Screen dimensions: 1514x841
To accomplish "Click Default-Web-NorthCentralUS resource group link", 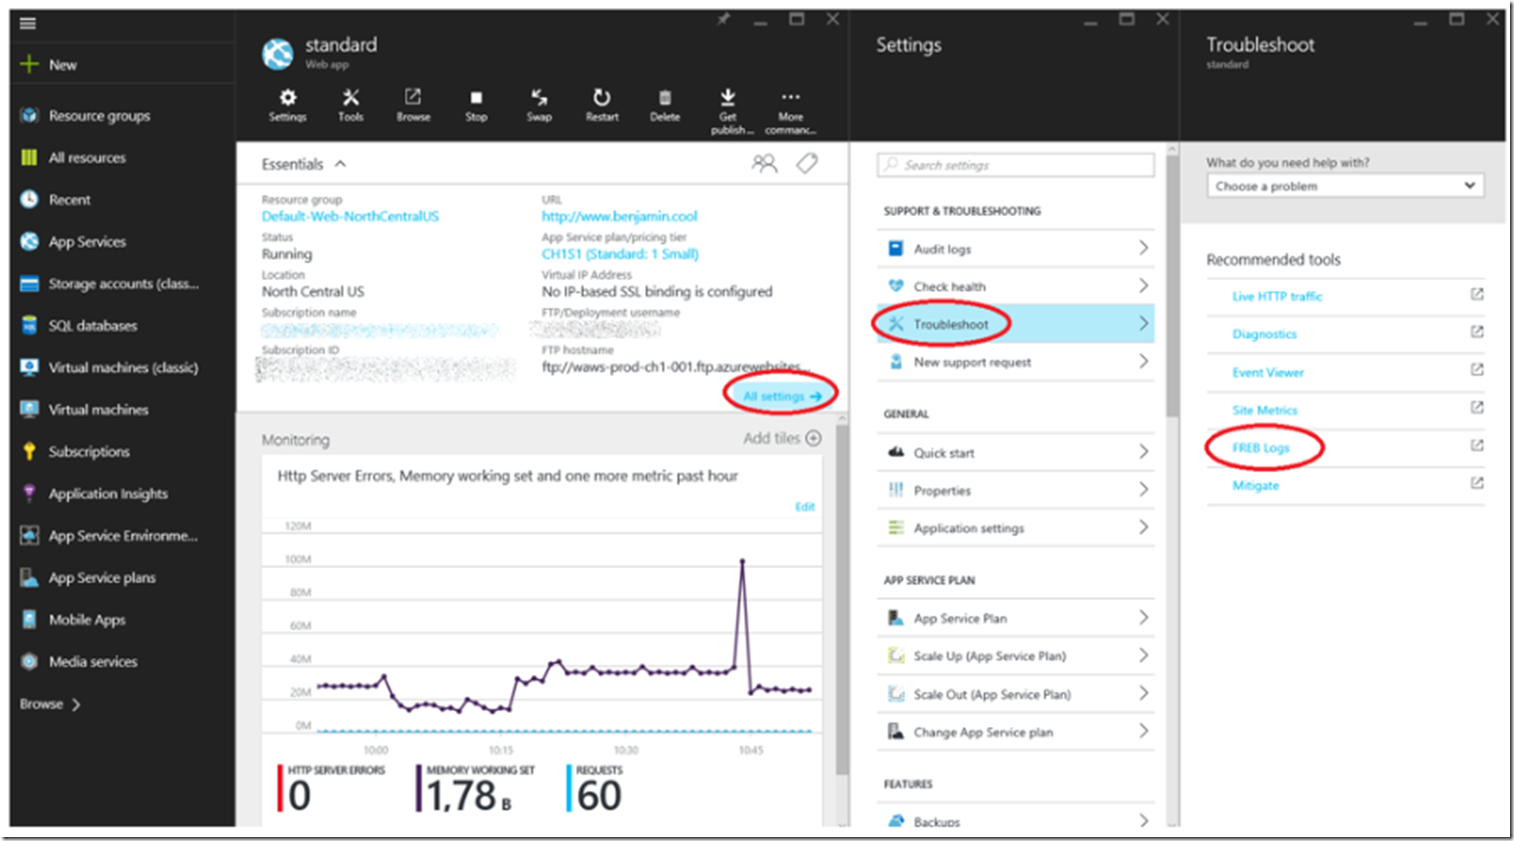I will 350,216.
